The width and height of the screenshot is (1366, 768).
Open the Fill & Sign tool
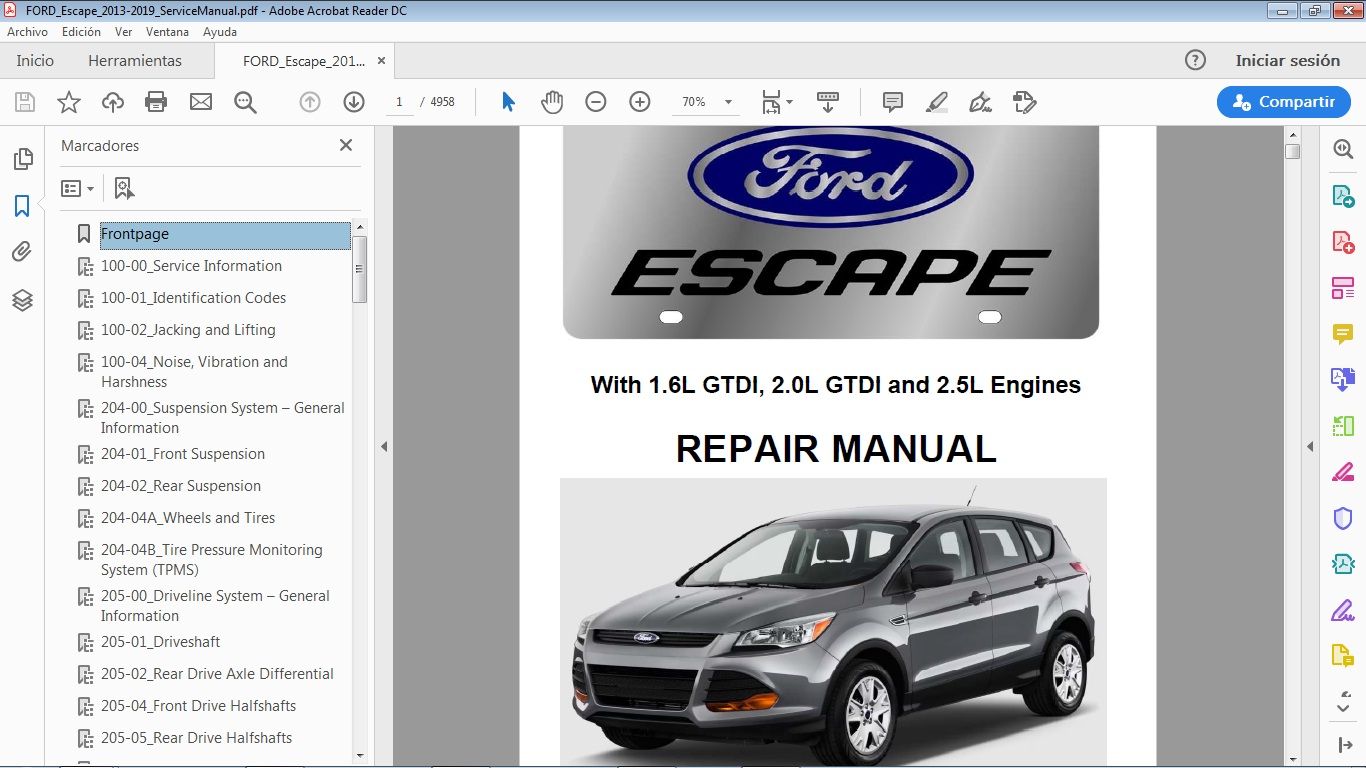(1343, 609)
